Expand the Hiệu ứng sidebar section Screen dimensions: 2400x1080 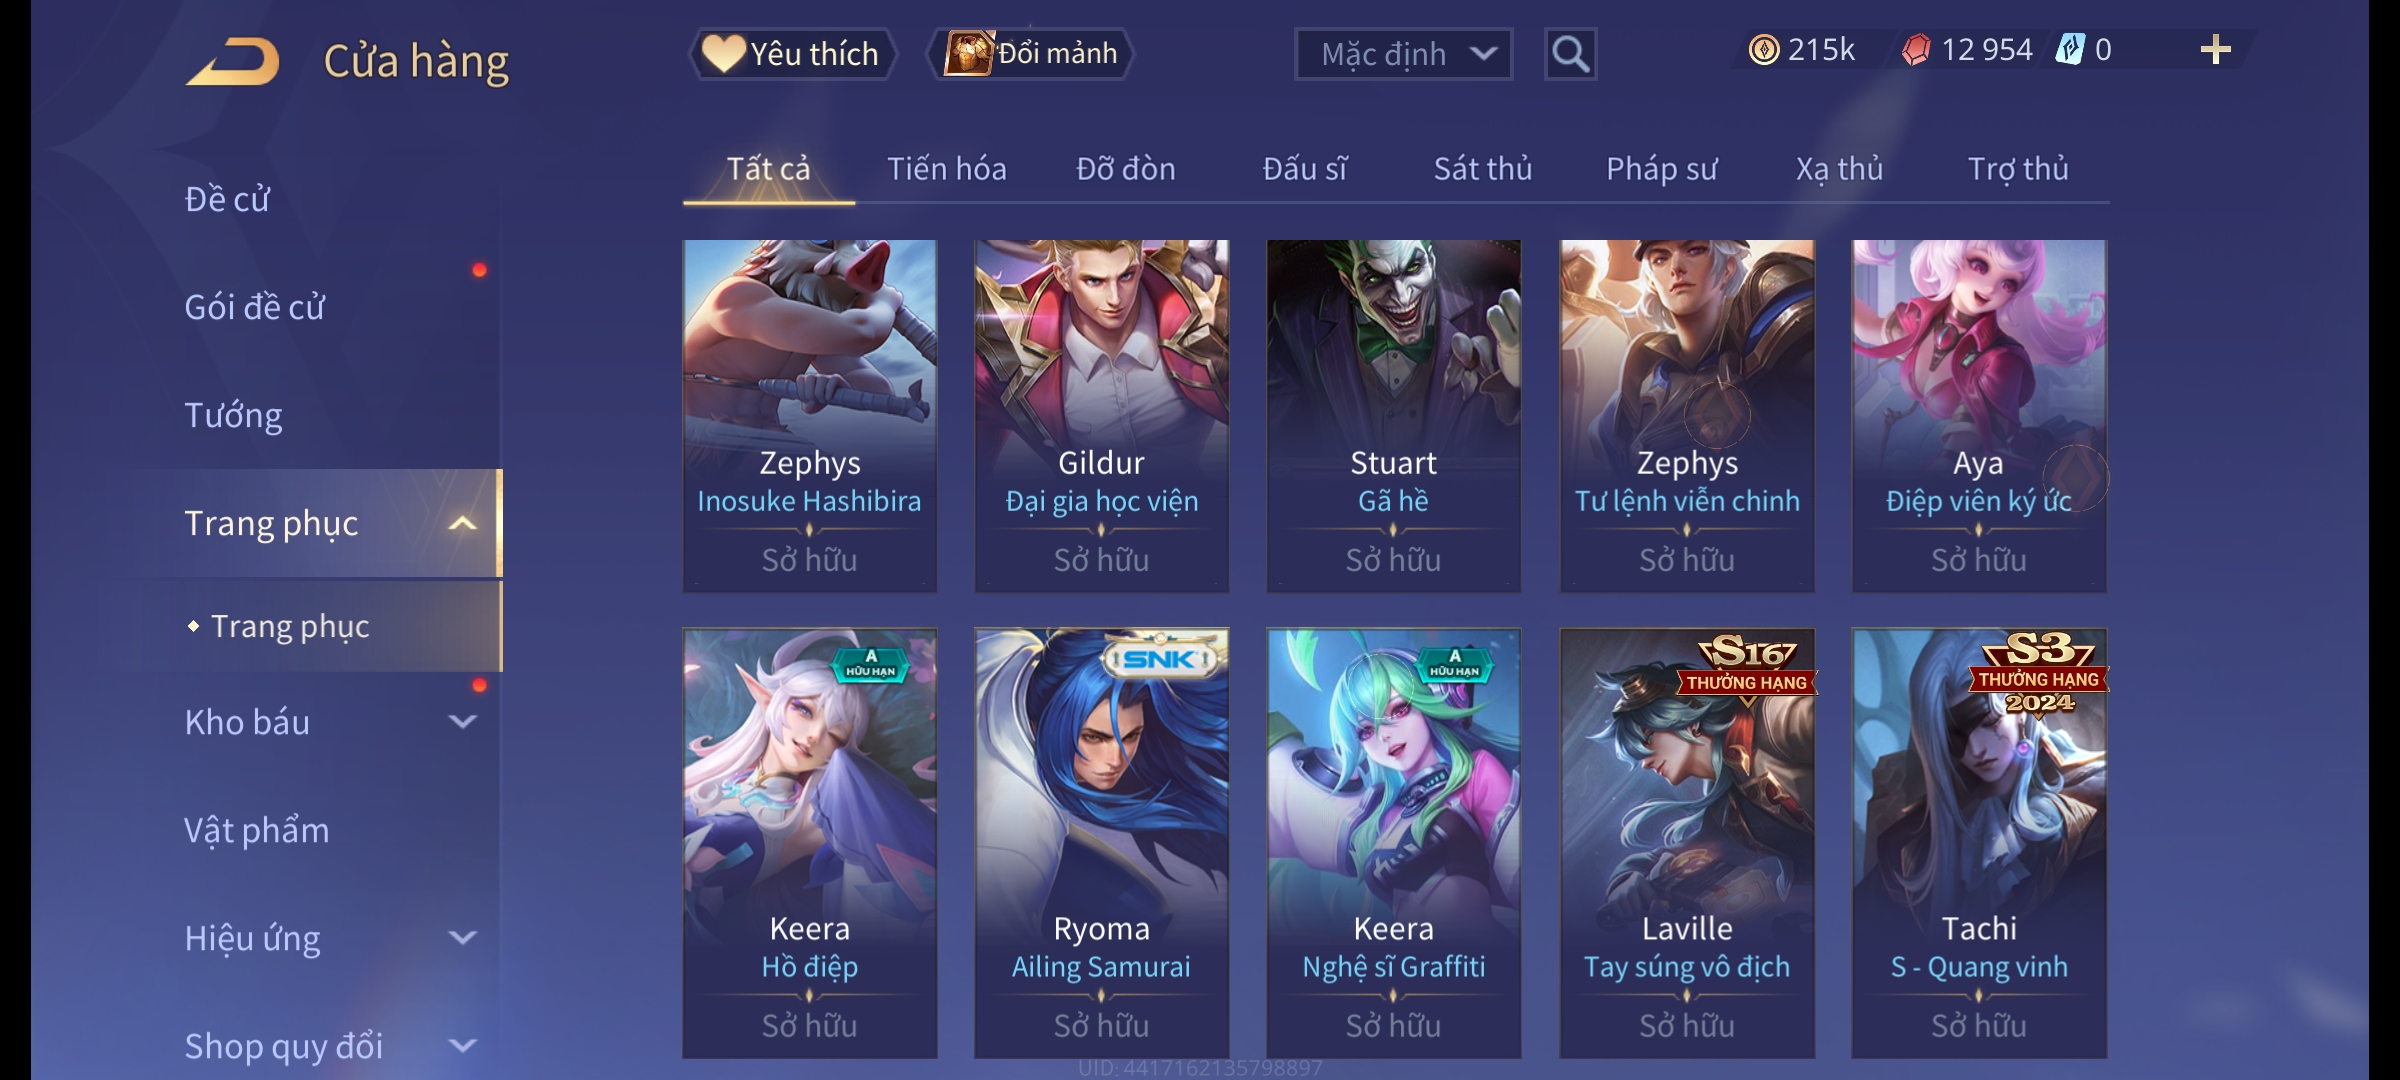coord(462,938)
